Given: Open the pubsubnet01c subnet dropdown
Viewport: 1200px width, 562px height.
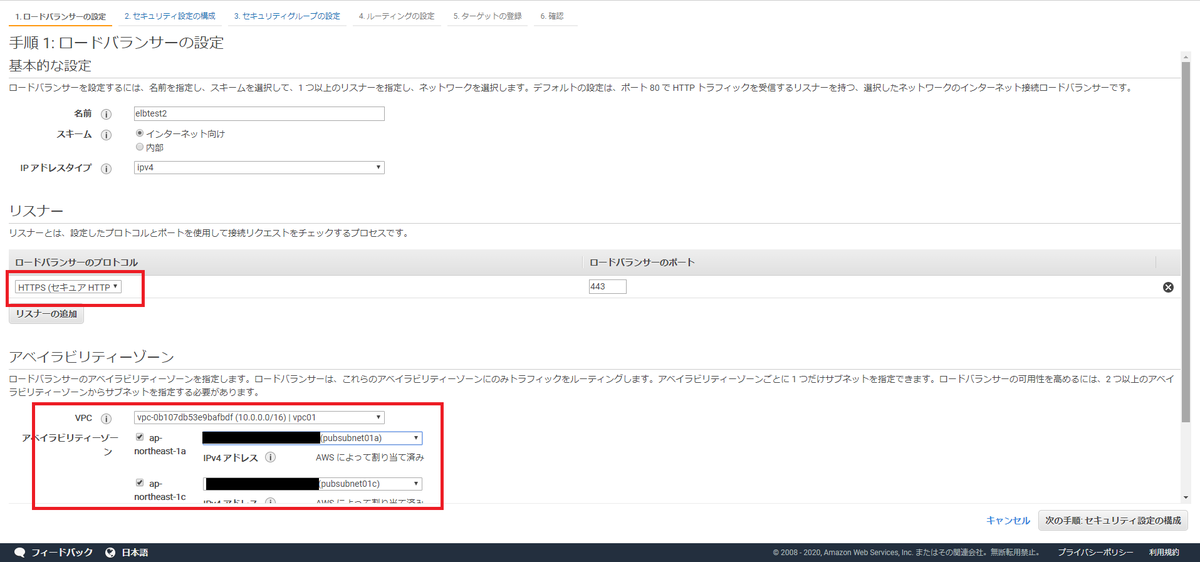Looking at the screenshot, I should (x=312, y=484).
